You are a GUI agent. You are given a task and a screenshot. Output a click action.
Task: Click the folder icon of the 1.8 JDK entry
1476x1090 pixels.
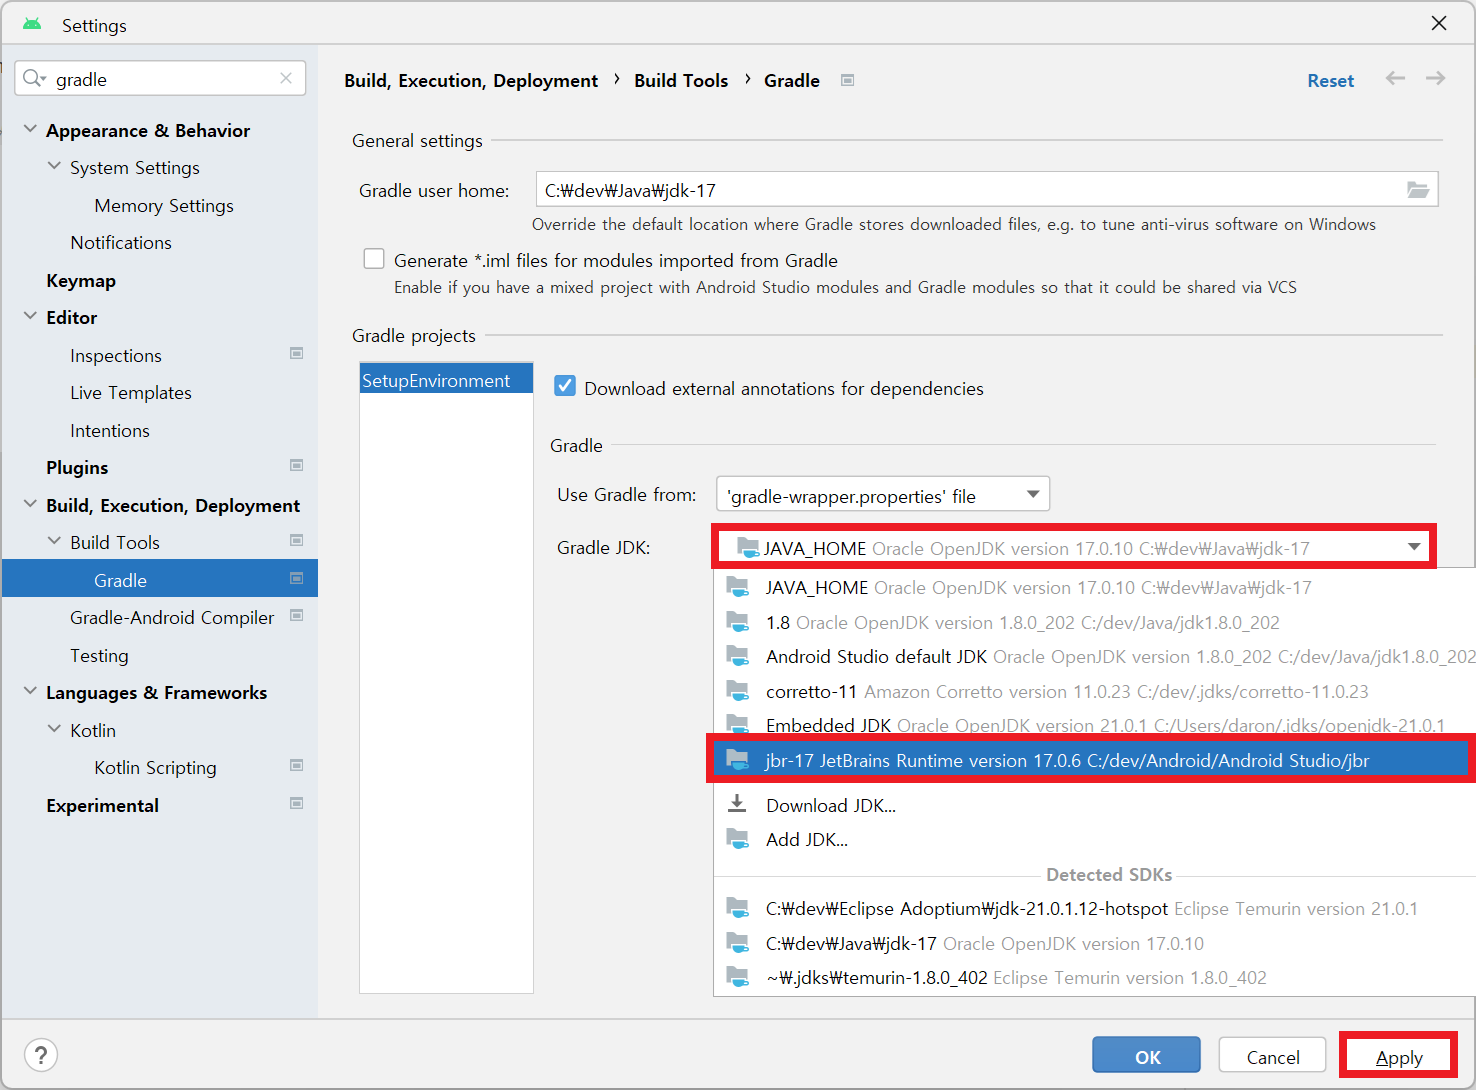[x=737, y=621]
